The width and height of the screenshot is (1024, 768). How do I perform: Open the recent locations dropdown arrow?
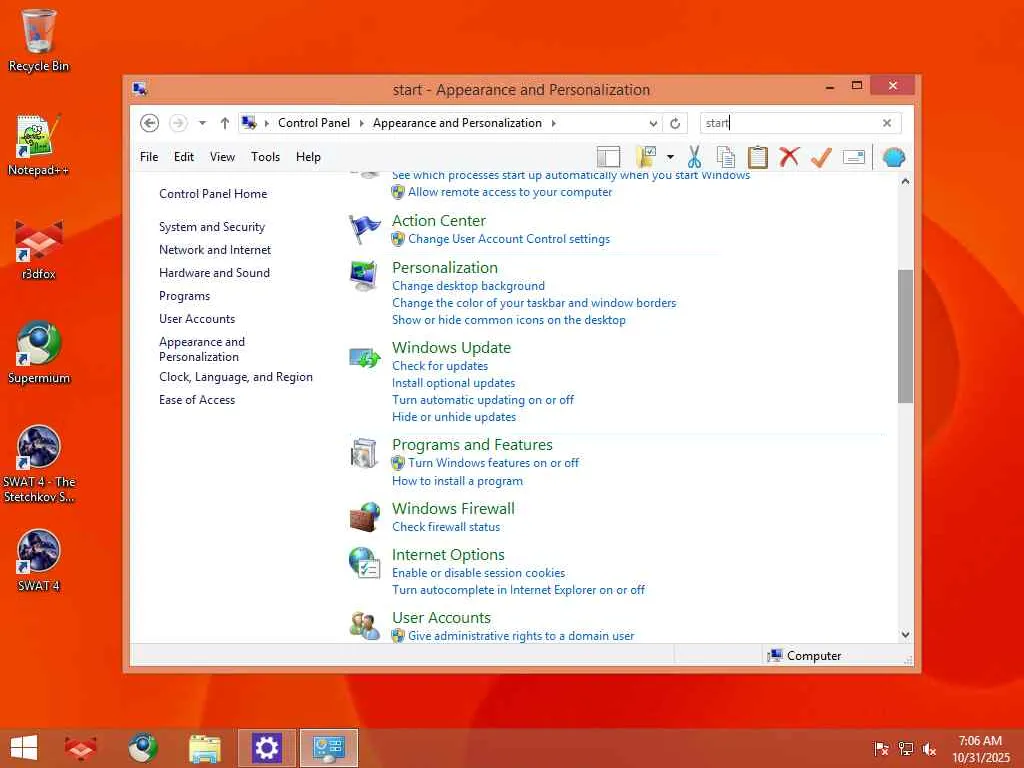[202, 123]
